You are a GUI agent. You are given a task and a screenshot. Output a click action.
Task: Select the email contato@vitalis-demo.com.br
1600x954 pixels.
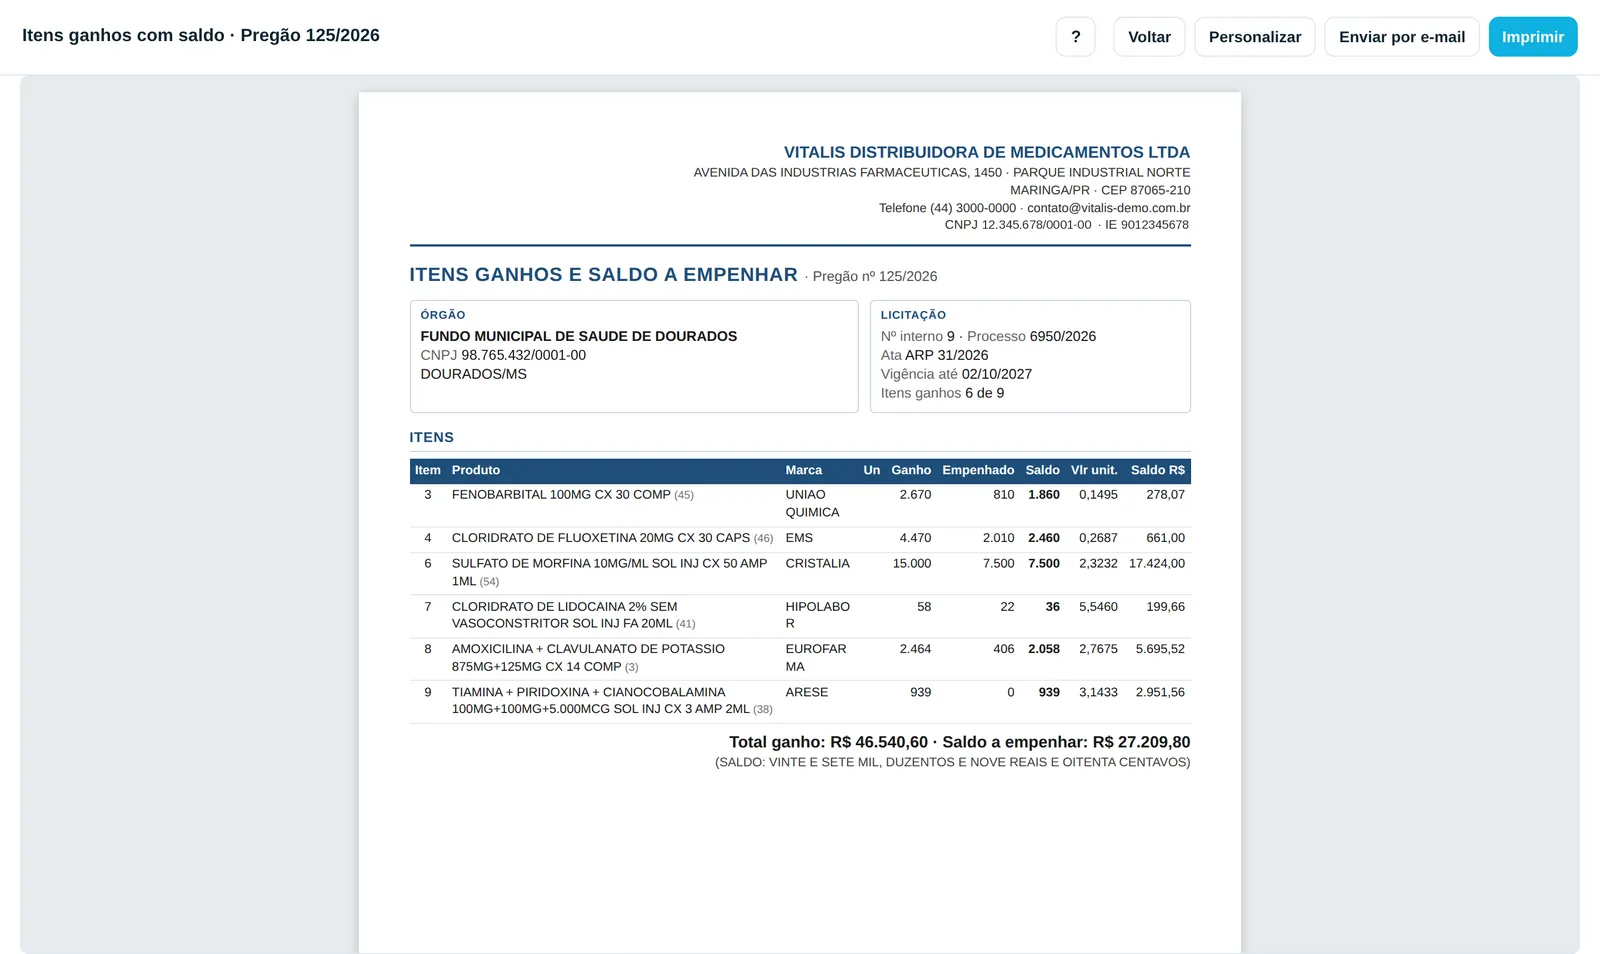[1109, 208]
